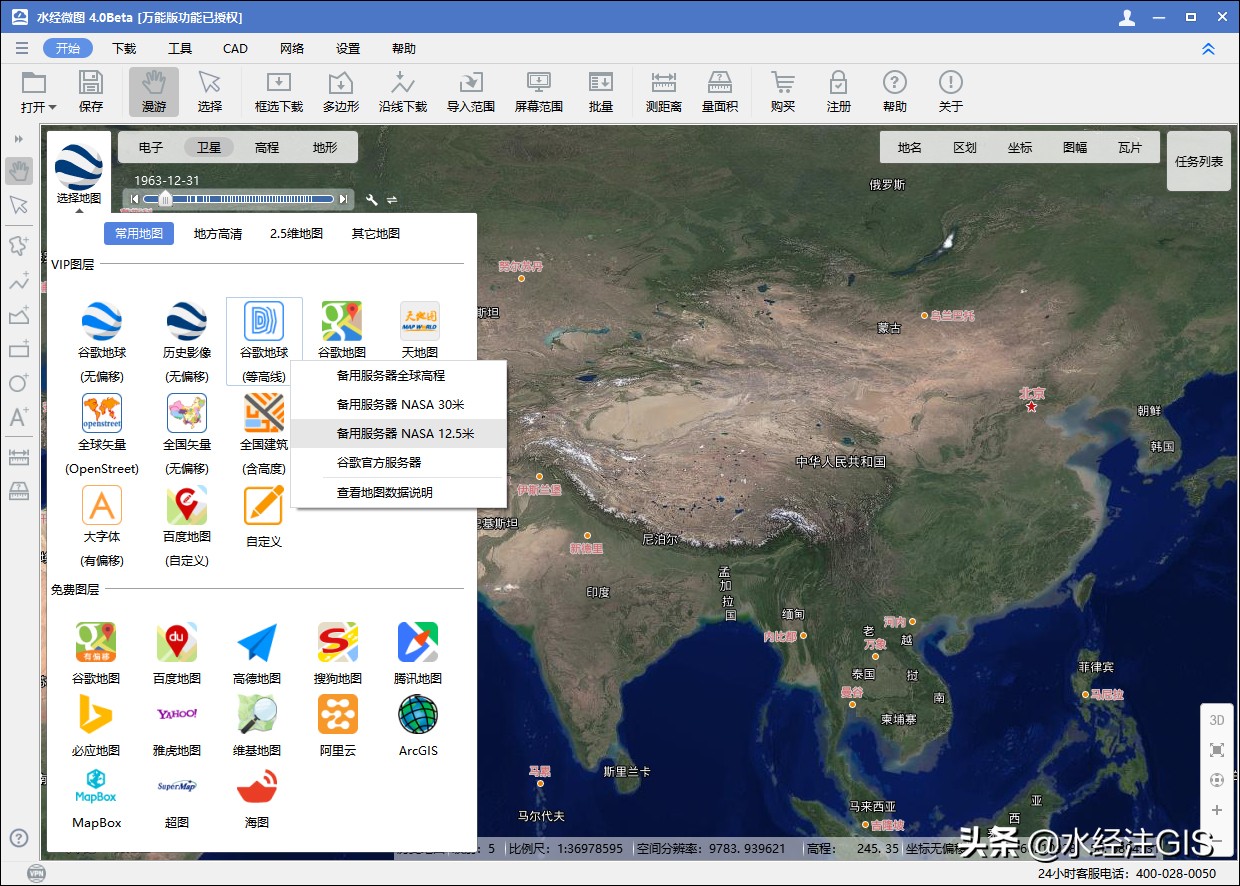Click the zoom in plus button

(x=1217, y=810)
